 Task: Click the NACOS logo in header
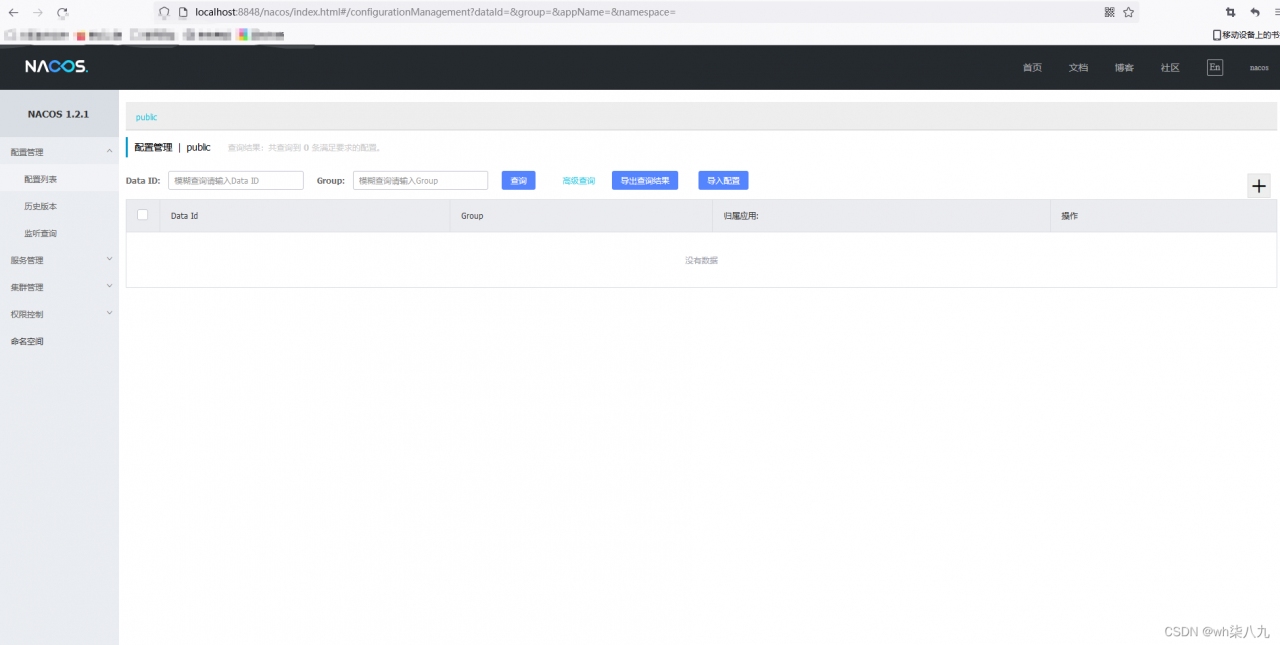coord(56,67)
